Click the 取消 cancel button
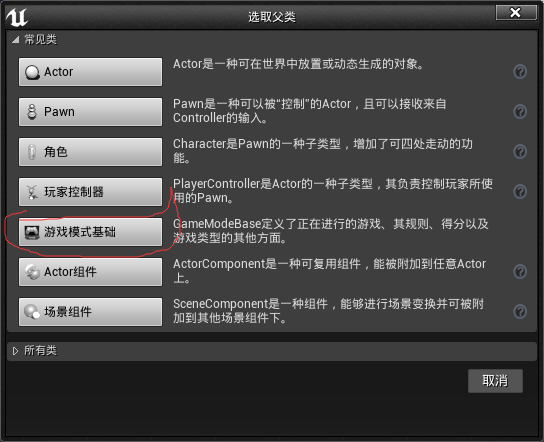This screenshot has height=442, width=544. 495,381
